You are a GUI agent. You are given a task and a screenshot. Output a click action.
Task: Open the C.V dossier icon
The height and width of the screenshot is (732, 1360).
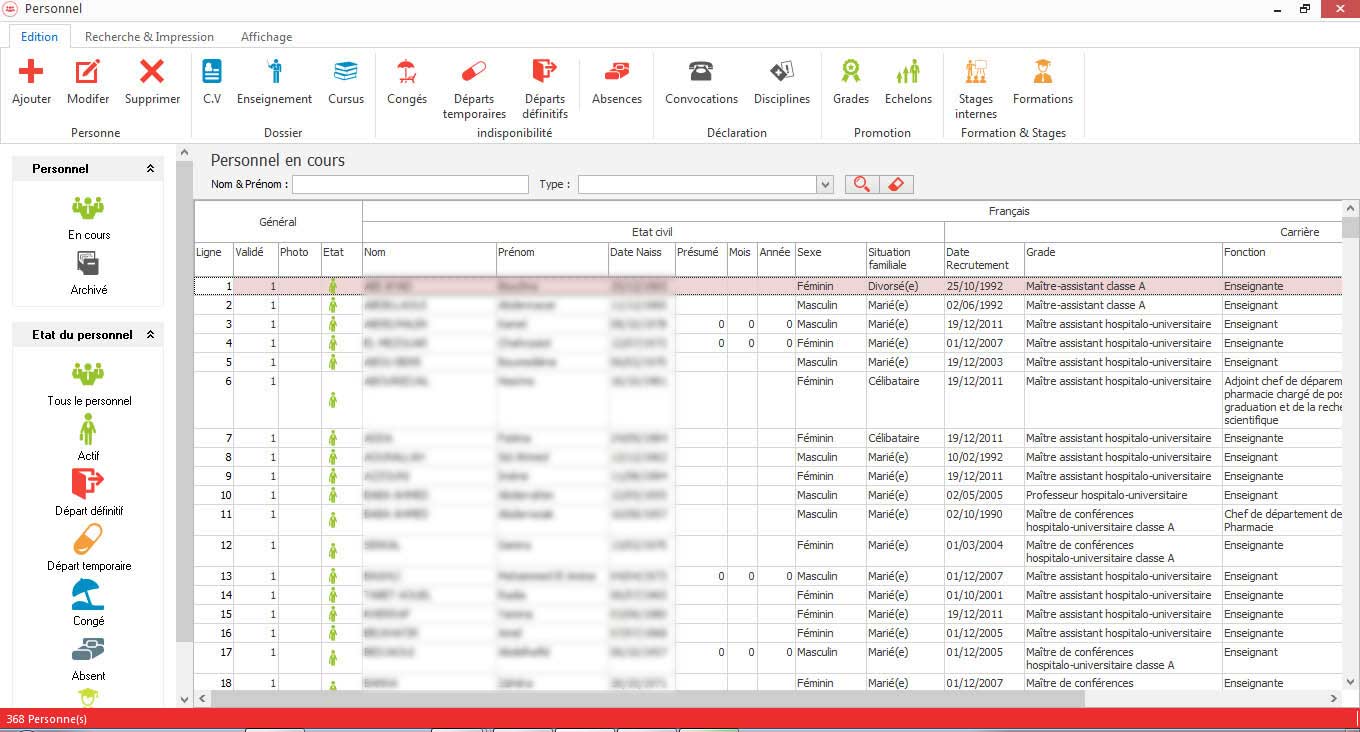point(212,72)
